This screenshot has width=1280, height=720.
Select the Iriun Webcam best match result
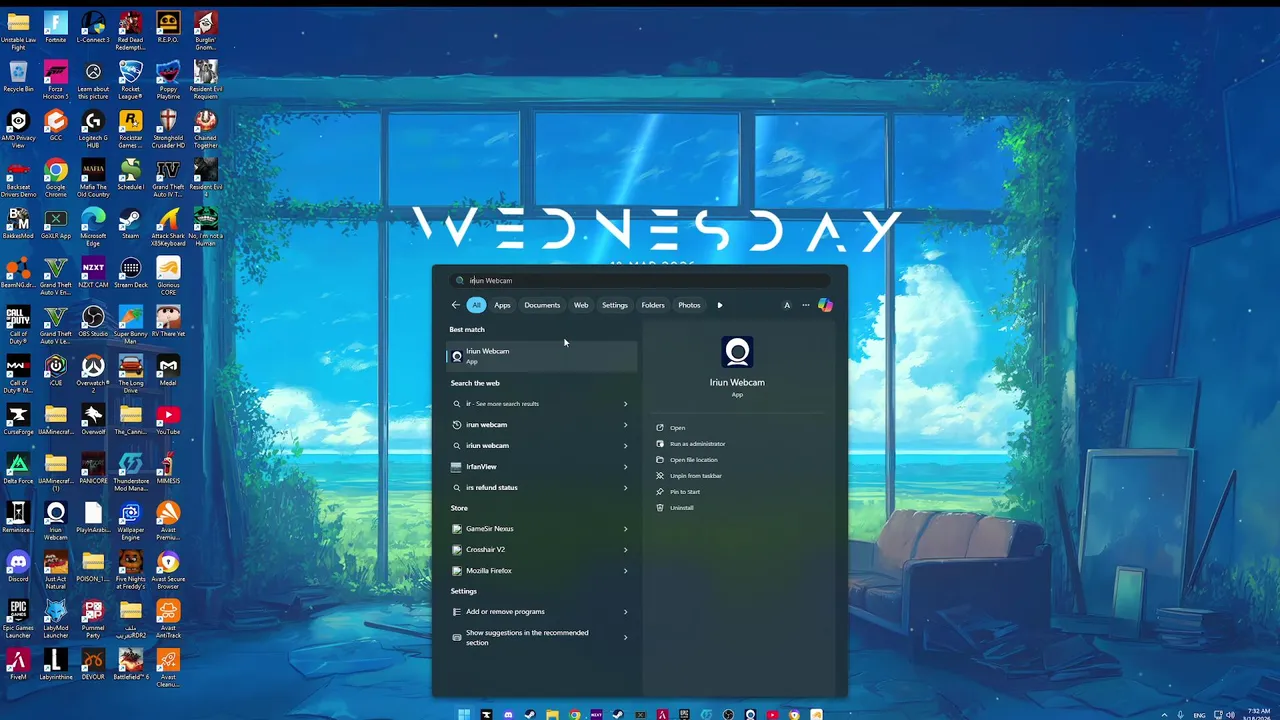tap(541, 356)
